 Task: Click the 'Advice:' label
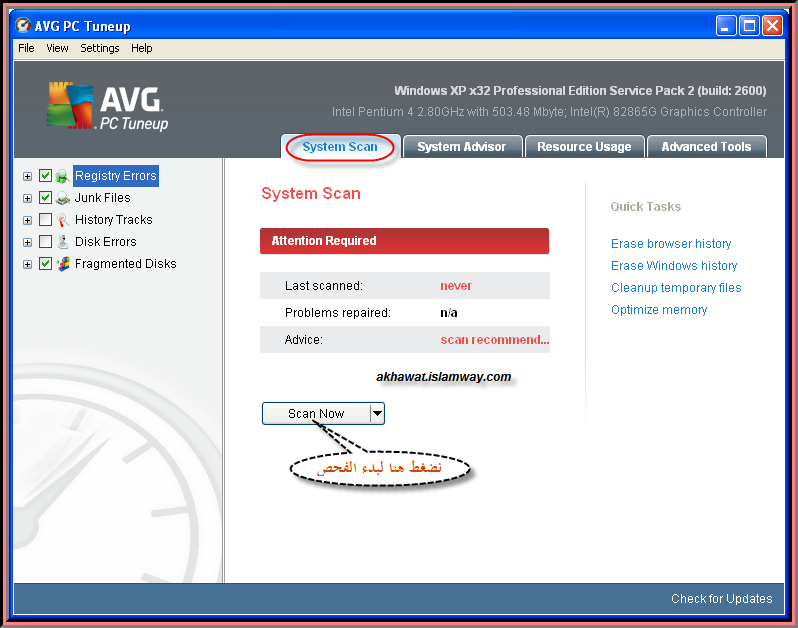click(x=303, y=339)
